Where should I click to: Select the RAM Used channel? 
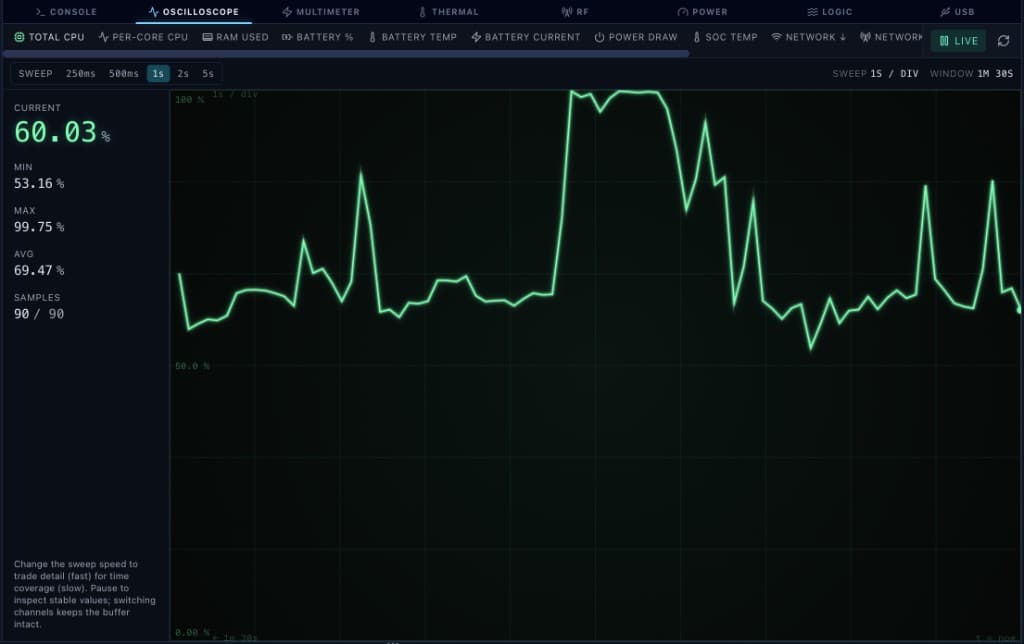235,37
